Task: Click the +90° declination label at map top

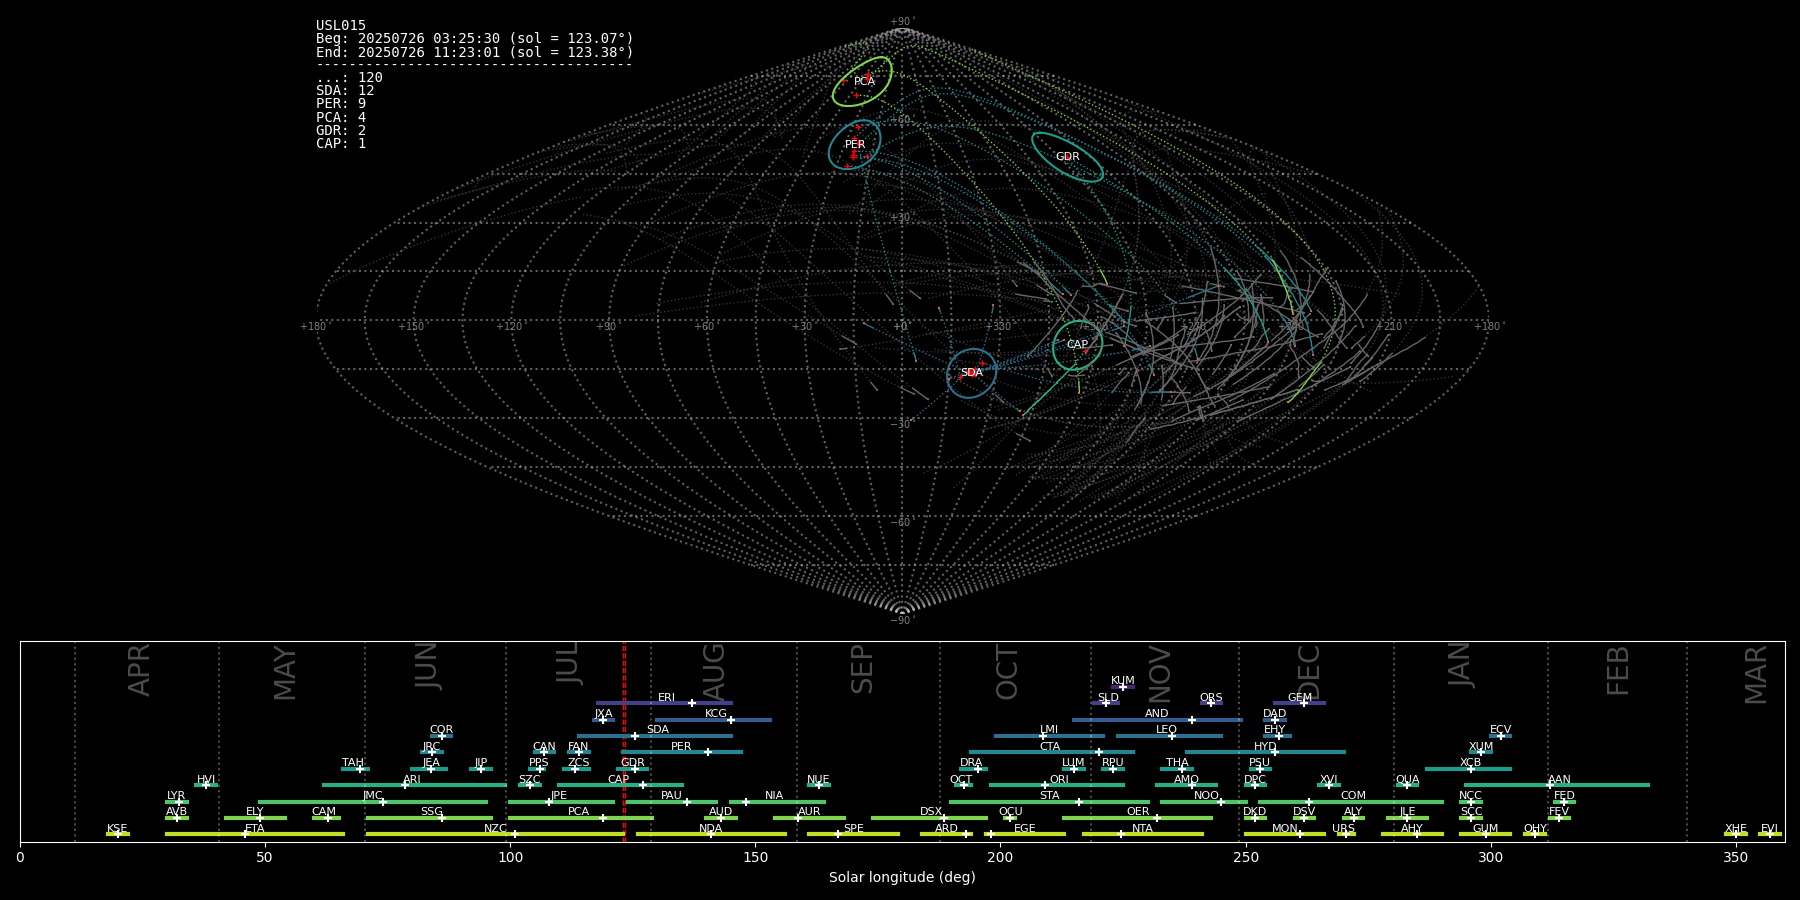Action: [902, 22]
